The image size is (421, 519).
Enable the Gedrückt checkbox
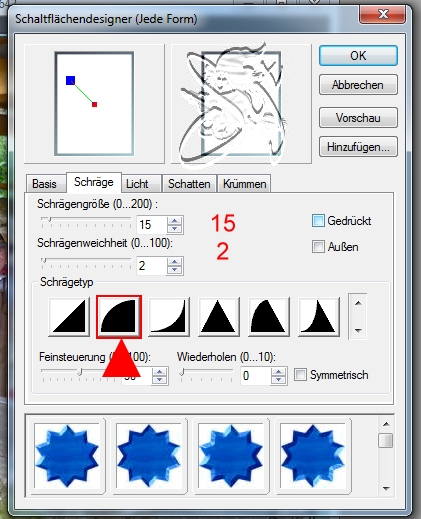318,221
